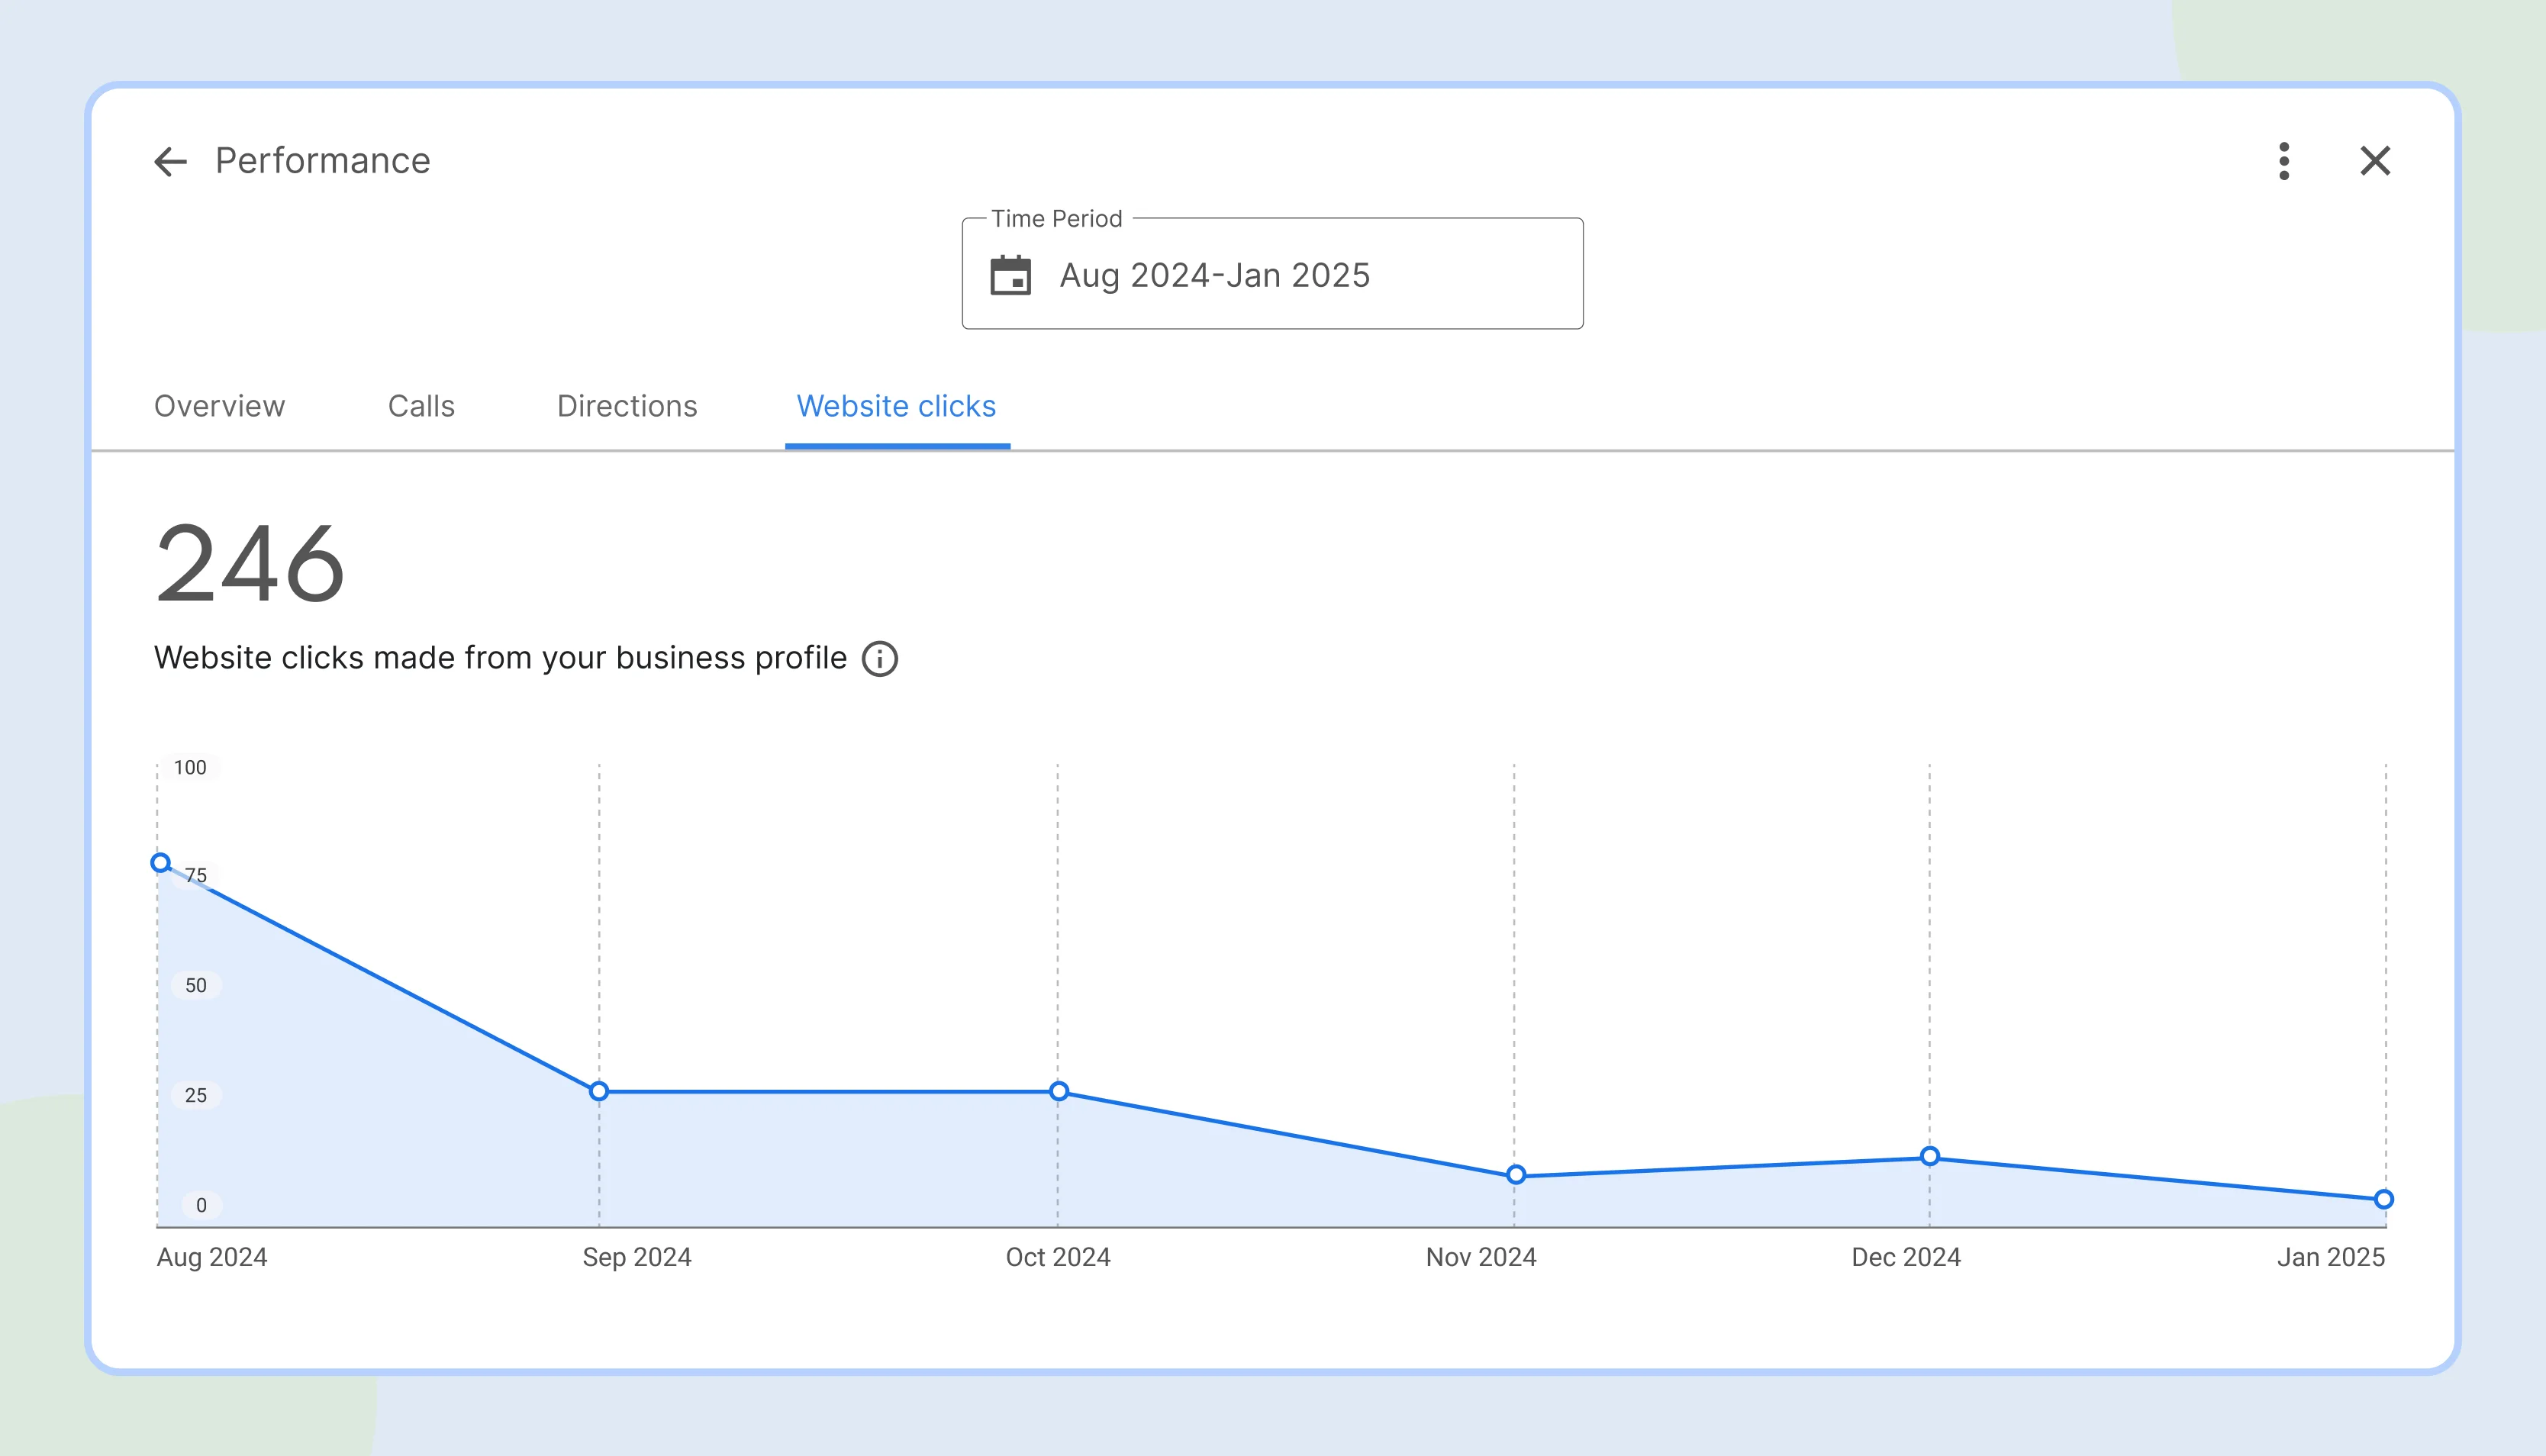2546x1456 pixels.
Task: Open the Time Period date range field
Action: click(1272, 274)
